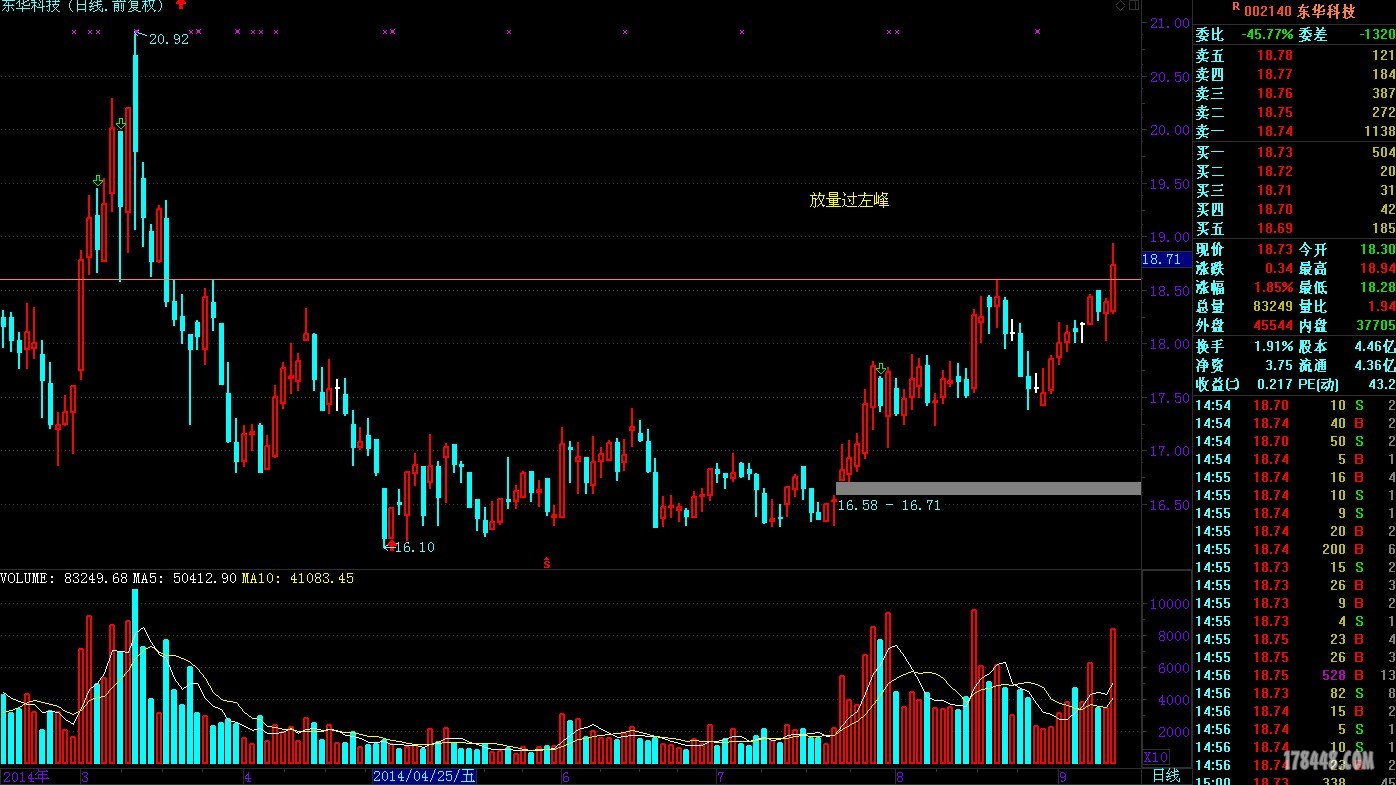Click the 换手 1.91% value

point(1274,346)
